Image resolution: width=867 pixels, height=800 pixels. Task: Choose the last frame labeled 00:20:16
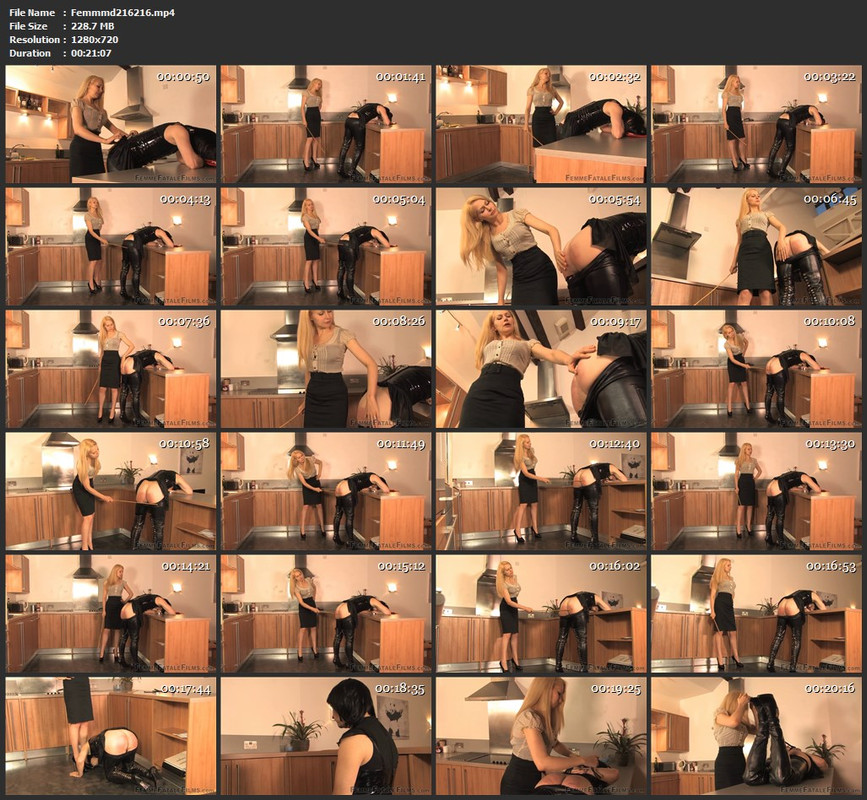(x=756, y=736)
